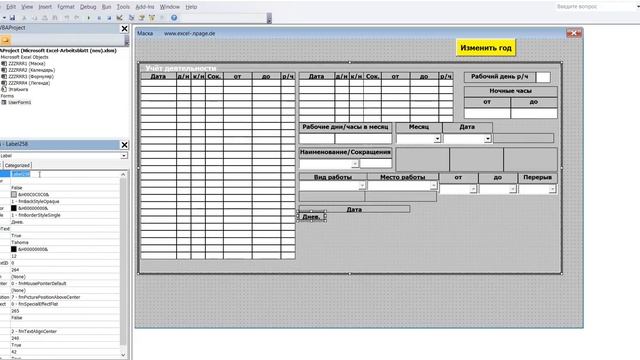
Task: Open the Edit menu
Action: click(11, 7)
